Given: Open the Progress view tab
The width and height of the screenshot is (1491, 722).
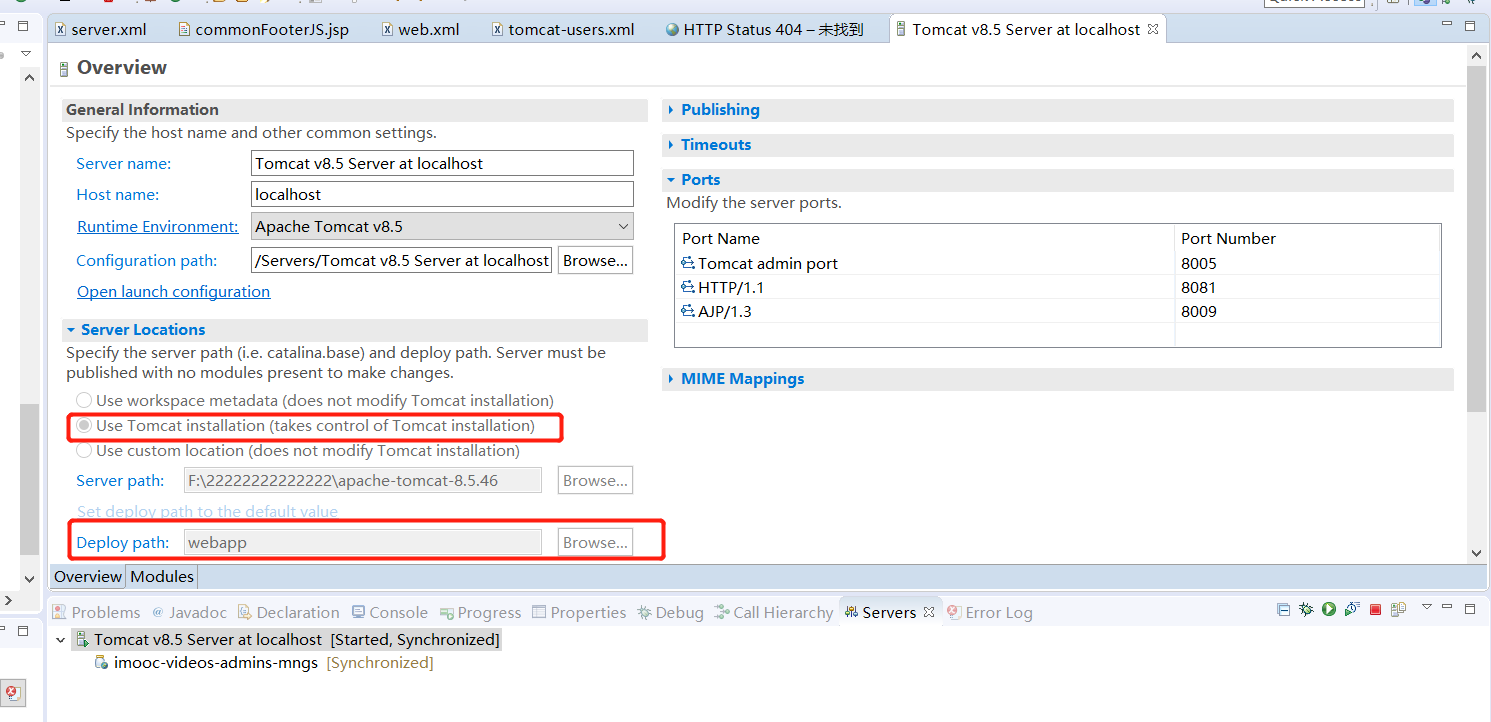Looking at the screenshot, I should [481, 612].
